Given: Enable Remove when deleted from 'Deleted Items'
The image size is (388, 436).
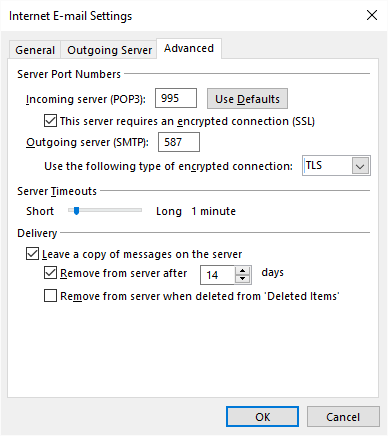Looking at the screenshot, I should click(50, 296).
